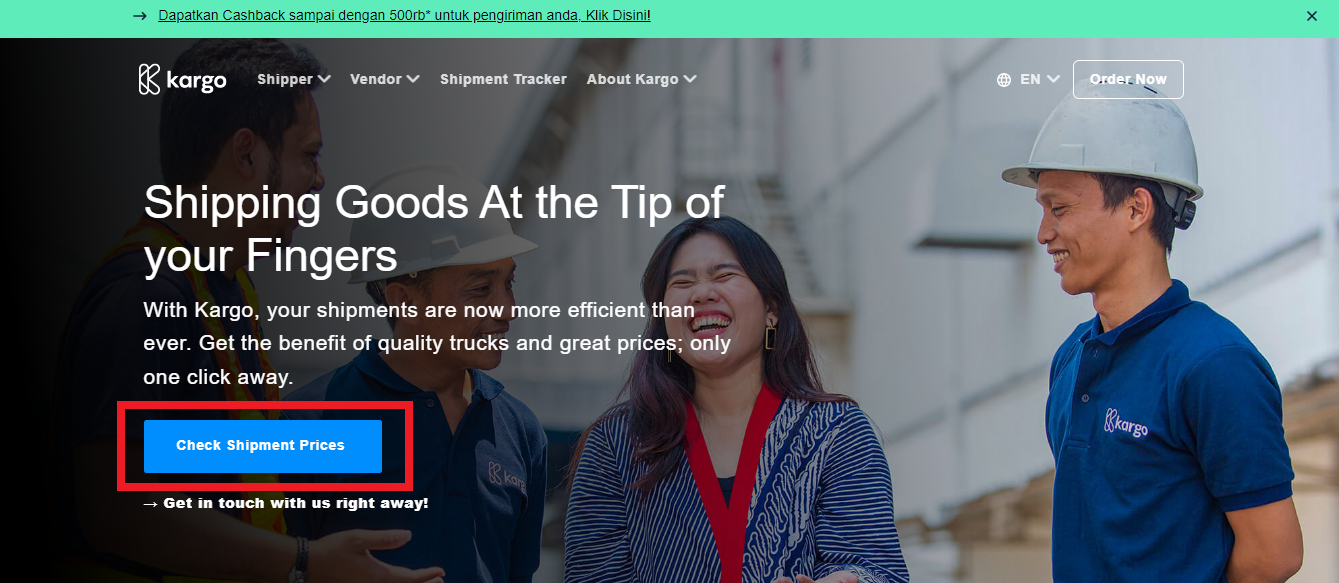Screen dimensions: 1339x583
Task: Open the Vendor menu label
Action: click(376, 79)
